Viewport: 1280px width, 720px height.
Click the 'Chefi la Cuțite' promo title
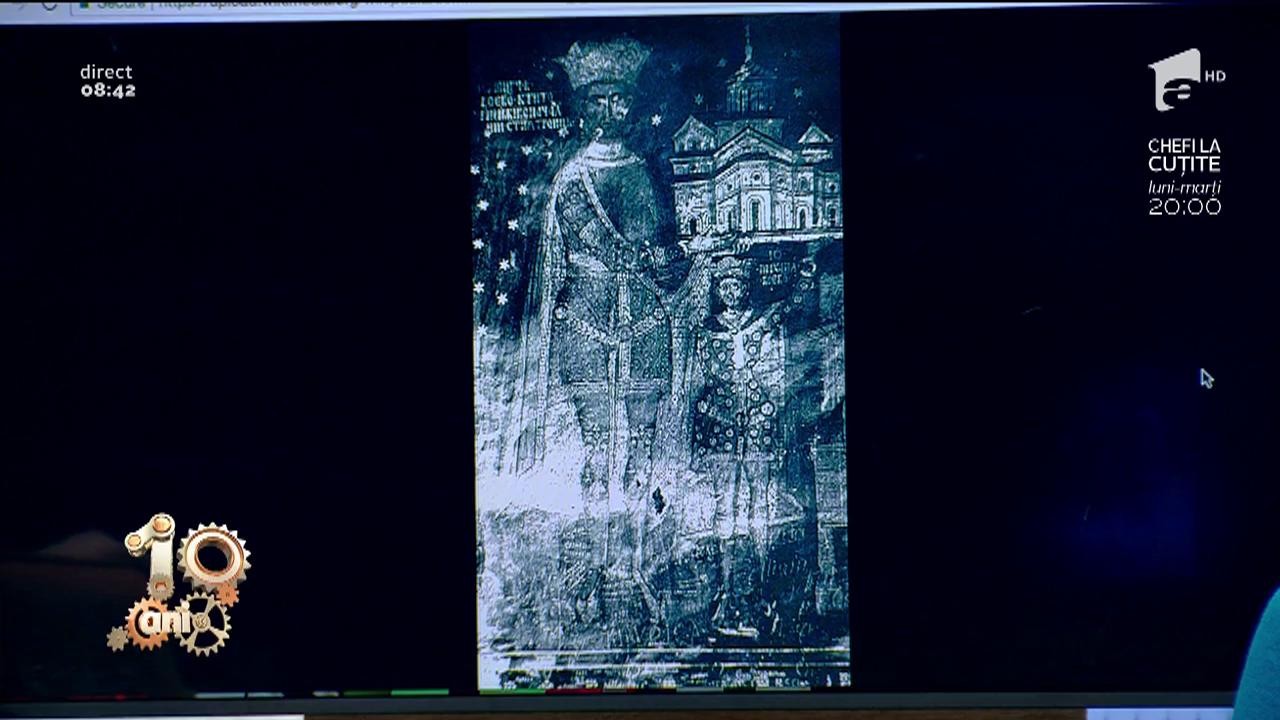click(1184, 156)
